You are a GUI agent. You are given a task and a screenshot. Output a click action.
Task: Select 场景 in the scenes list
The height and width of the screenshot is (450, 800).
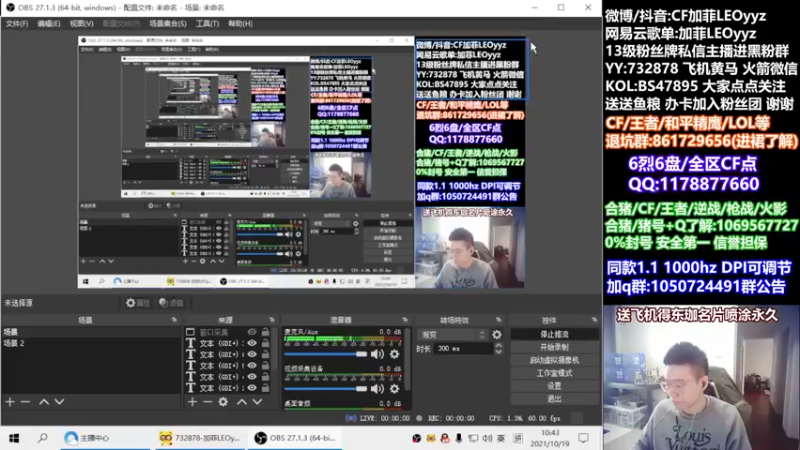[91, 332]
